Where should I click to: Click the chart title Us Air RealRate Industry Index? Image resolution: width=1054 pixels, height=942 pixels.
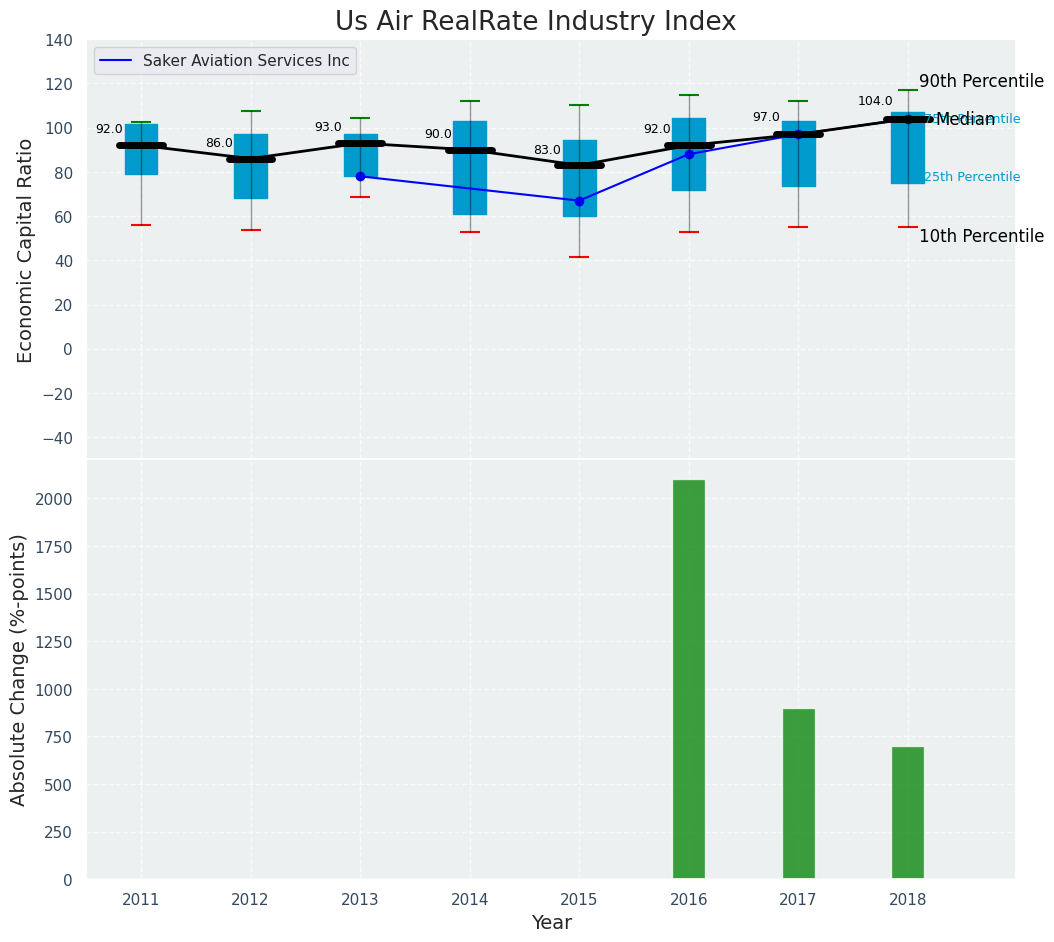coord(535,22)
